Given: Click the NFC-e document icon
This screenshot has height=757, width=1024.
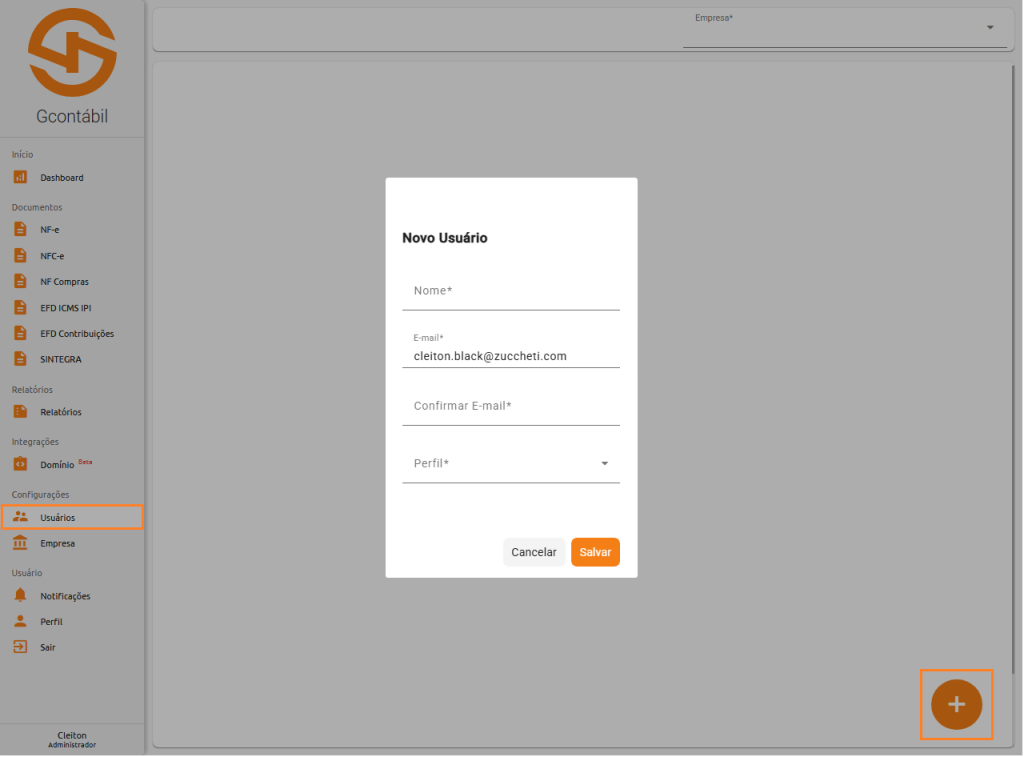Looking at the screenshot, I should (20, 255).
